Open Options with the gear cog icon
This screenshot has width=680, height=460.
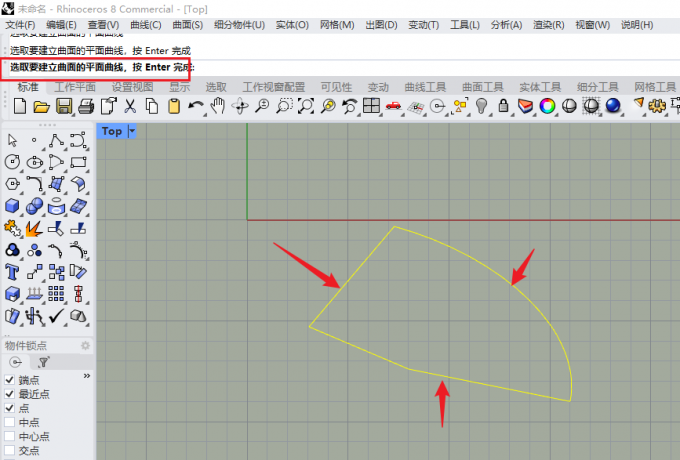pos(657,106)
